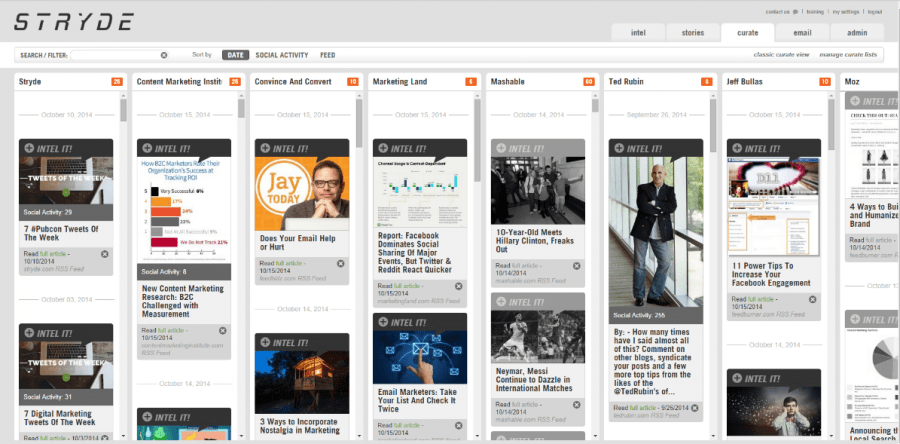This screenshot has width=900, height=444.
Task: Click the Stryde column scrollbar
Action: 123,110
